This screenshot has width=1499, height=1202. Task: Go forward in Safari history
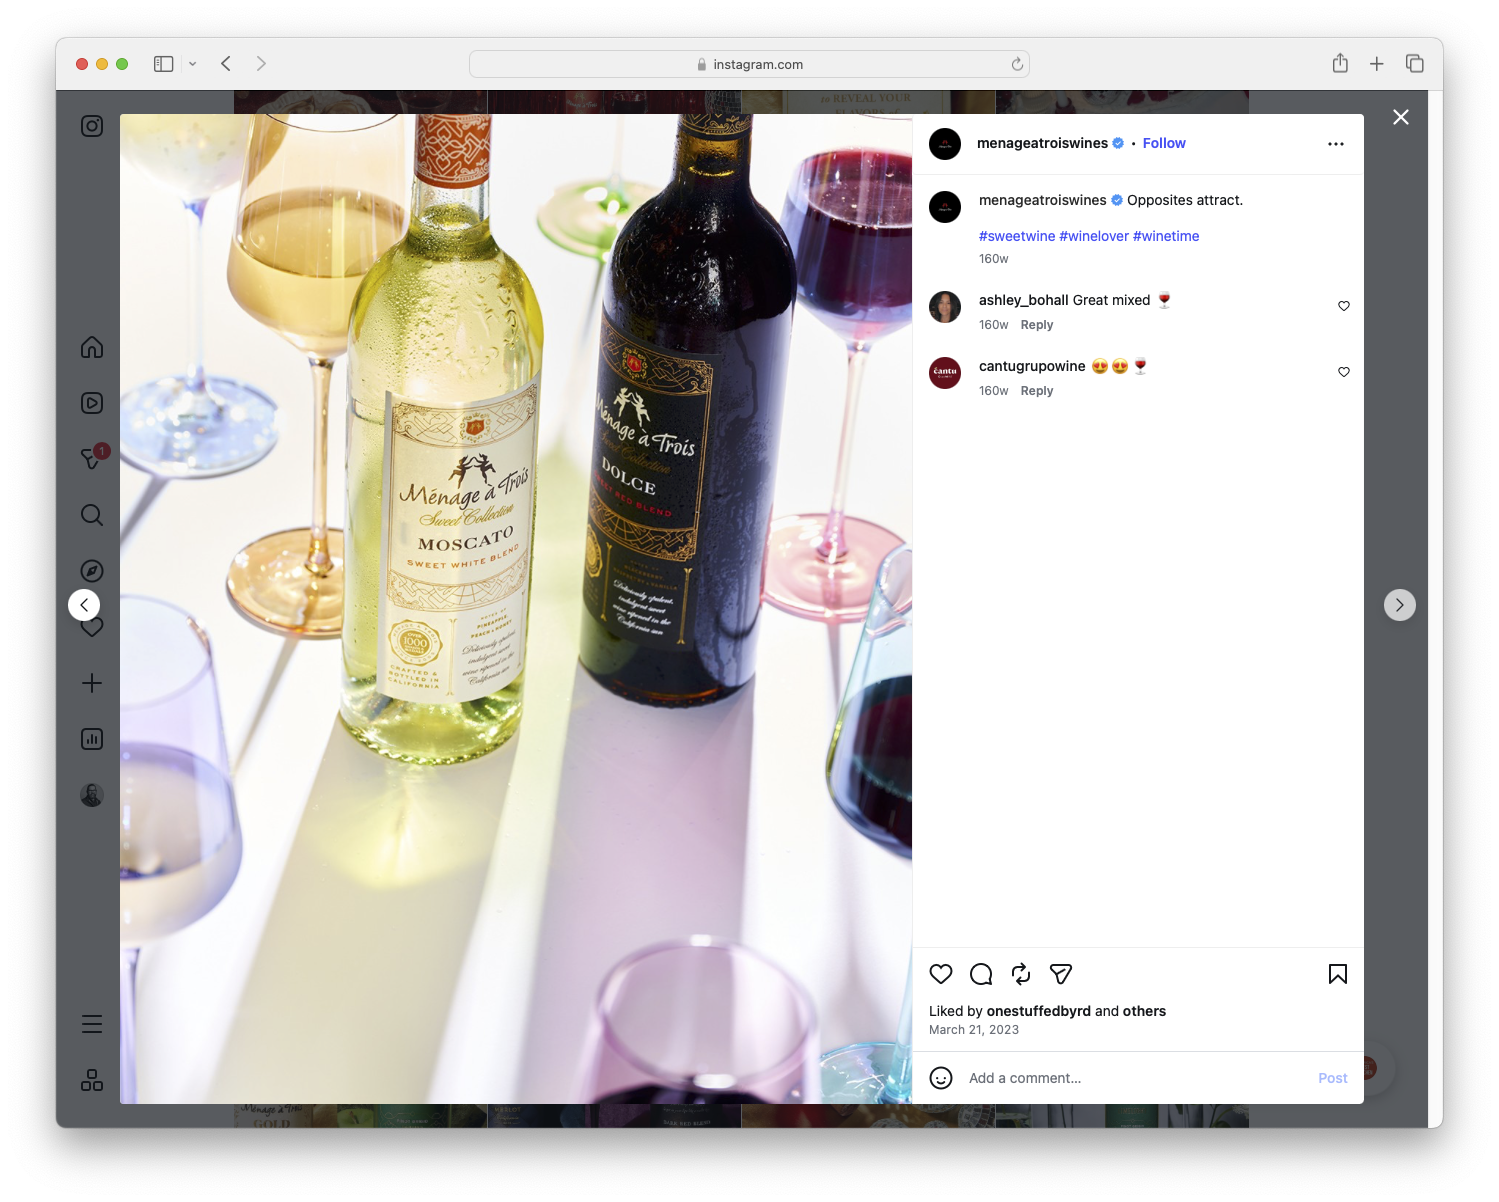[x=261, y=64]
